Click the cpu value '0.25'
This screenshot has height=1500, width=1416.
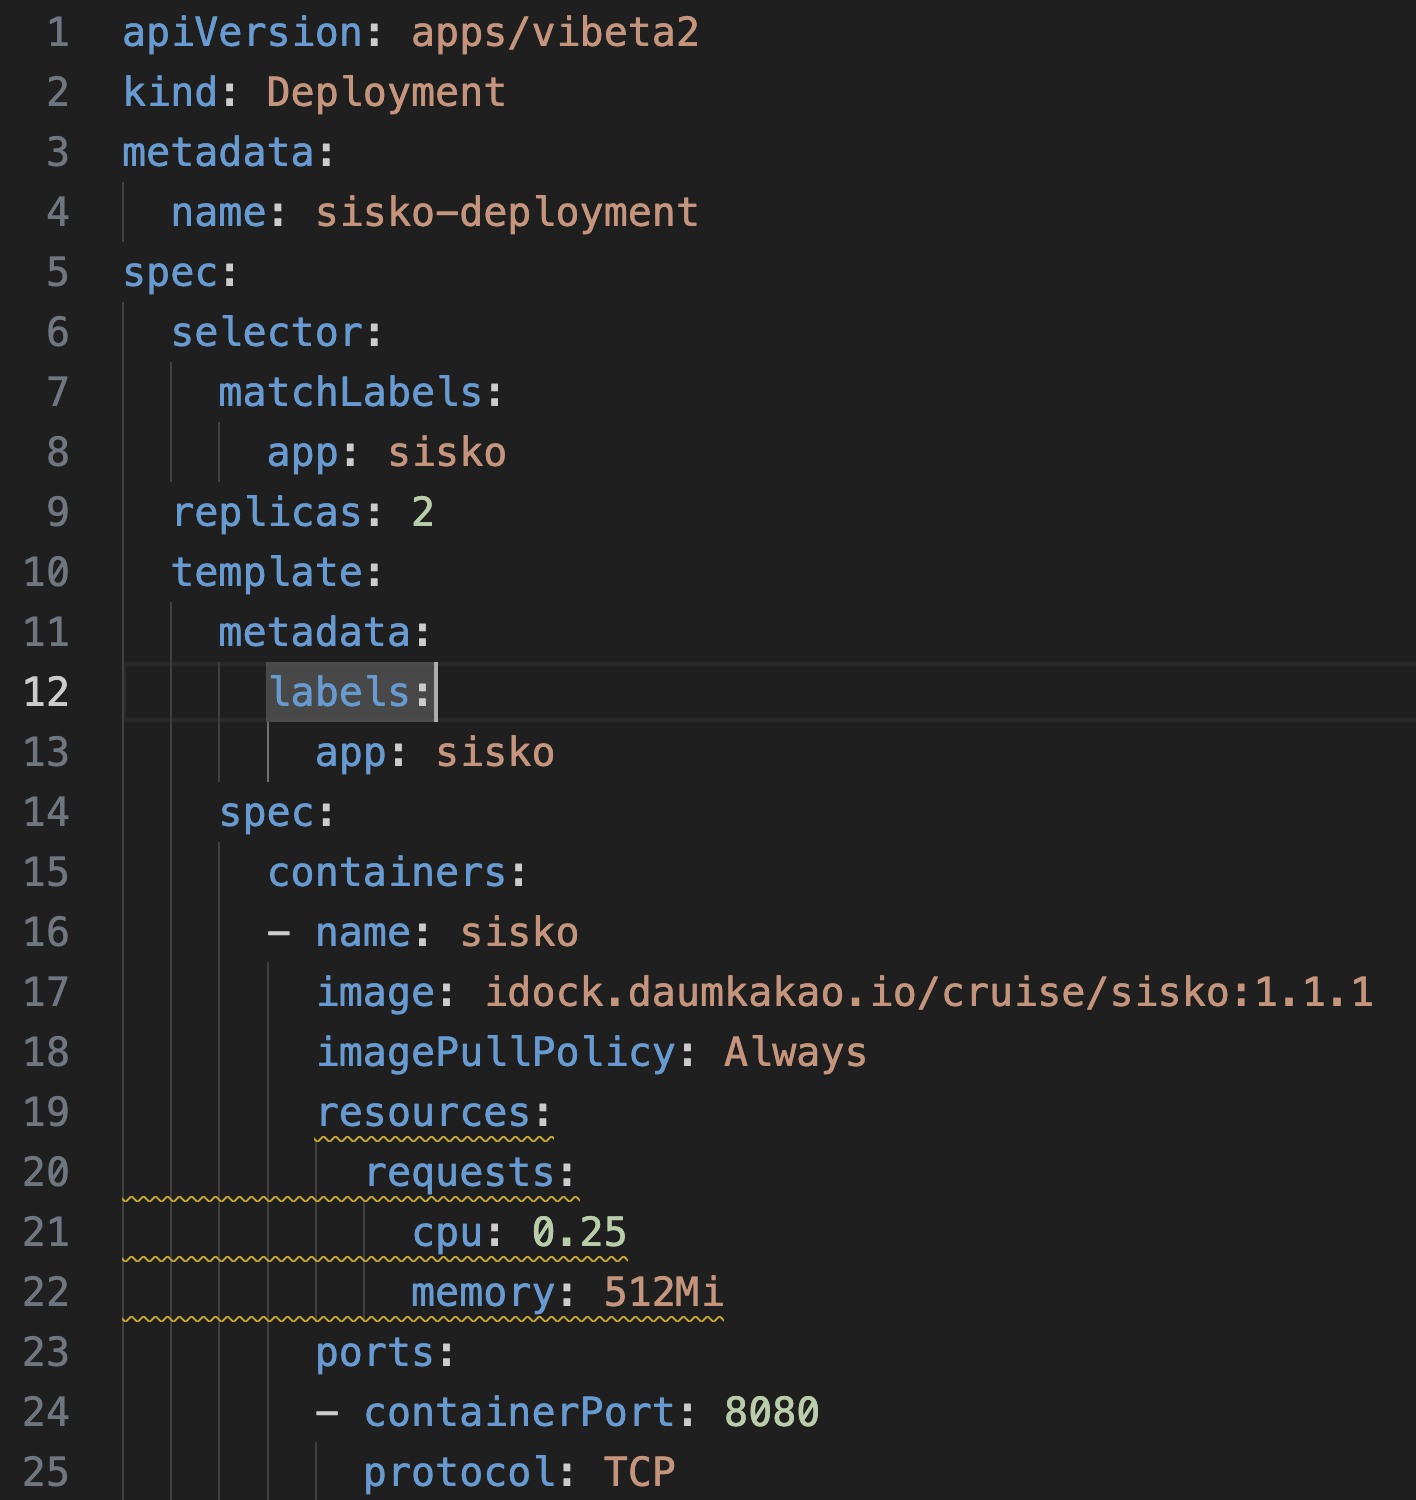point(579,1233)
